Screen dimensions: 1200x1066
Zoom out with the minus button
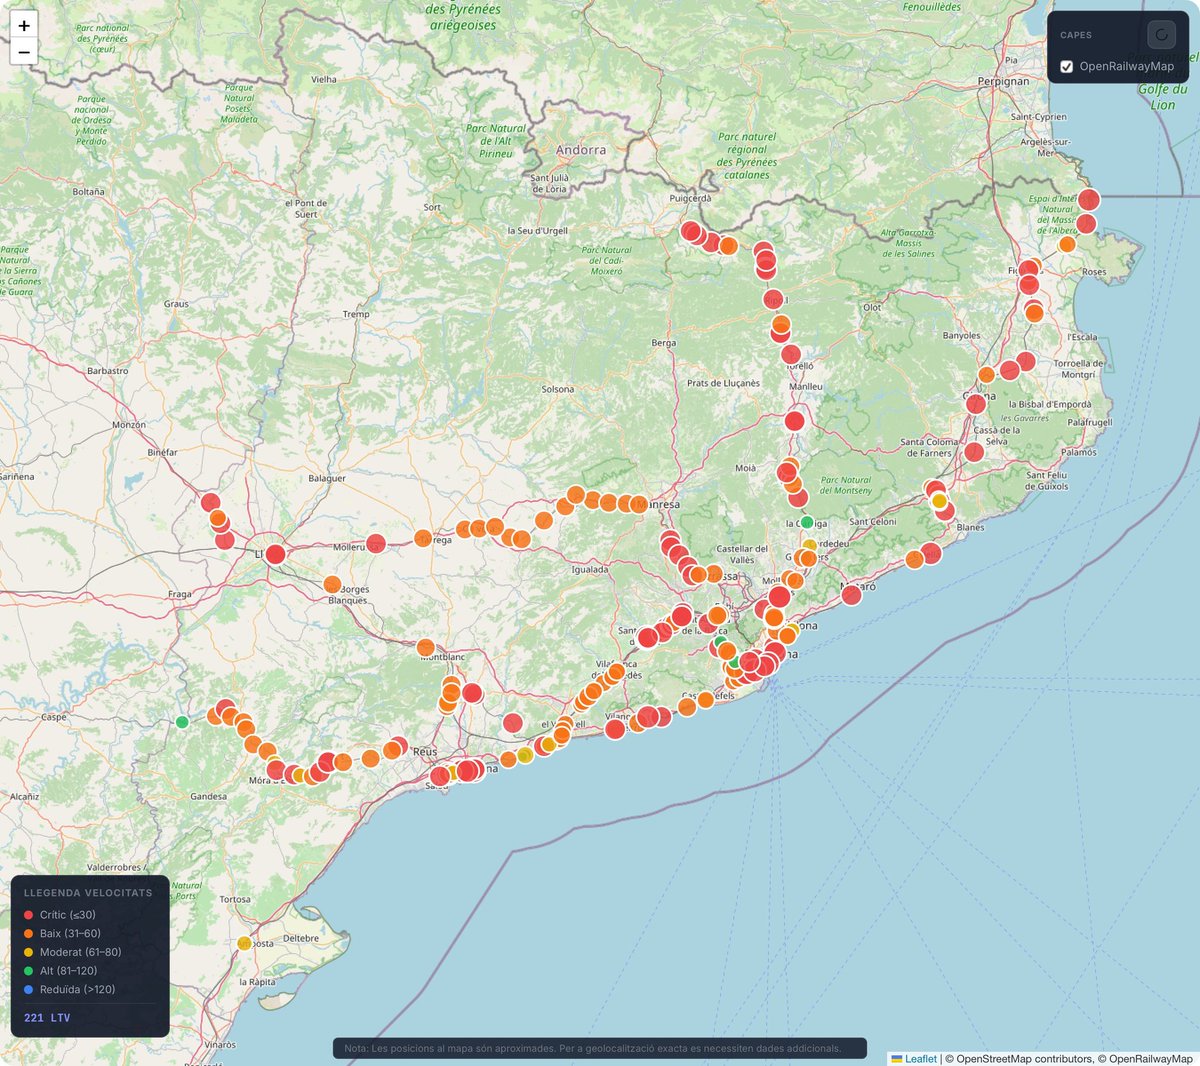pos(24,52)
